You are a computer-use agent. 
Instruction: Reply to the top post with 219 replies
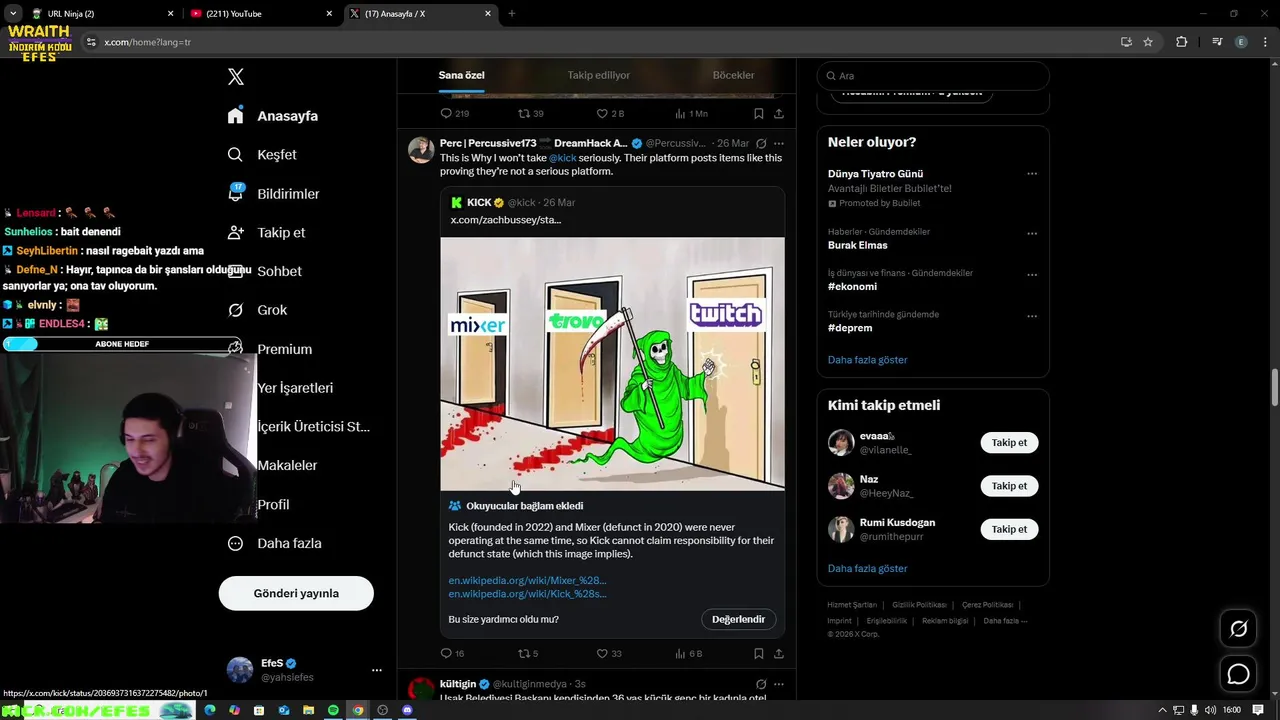454,113
